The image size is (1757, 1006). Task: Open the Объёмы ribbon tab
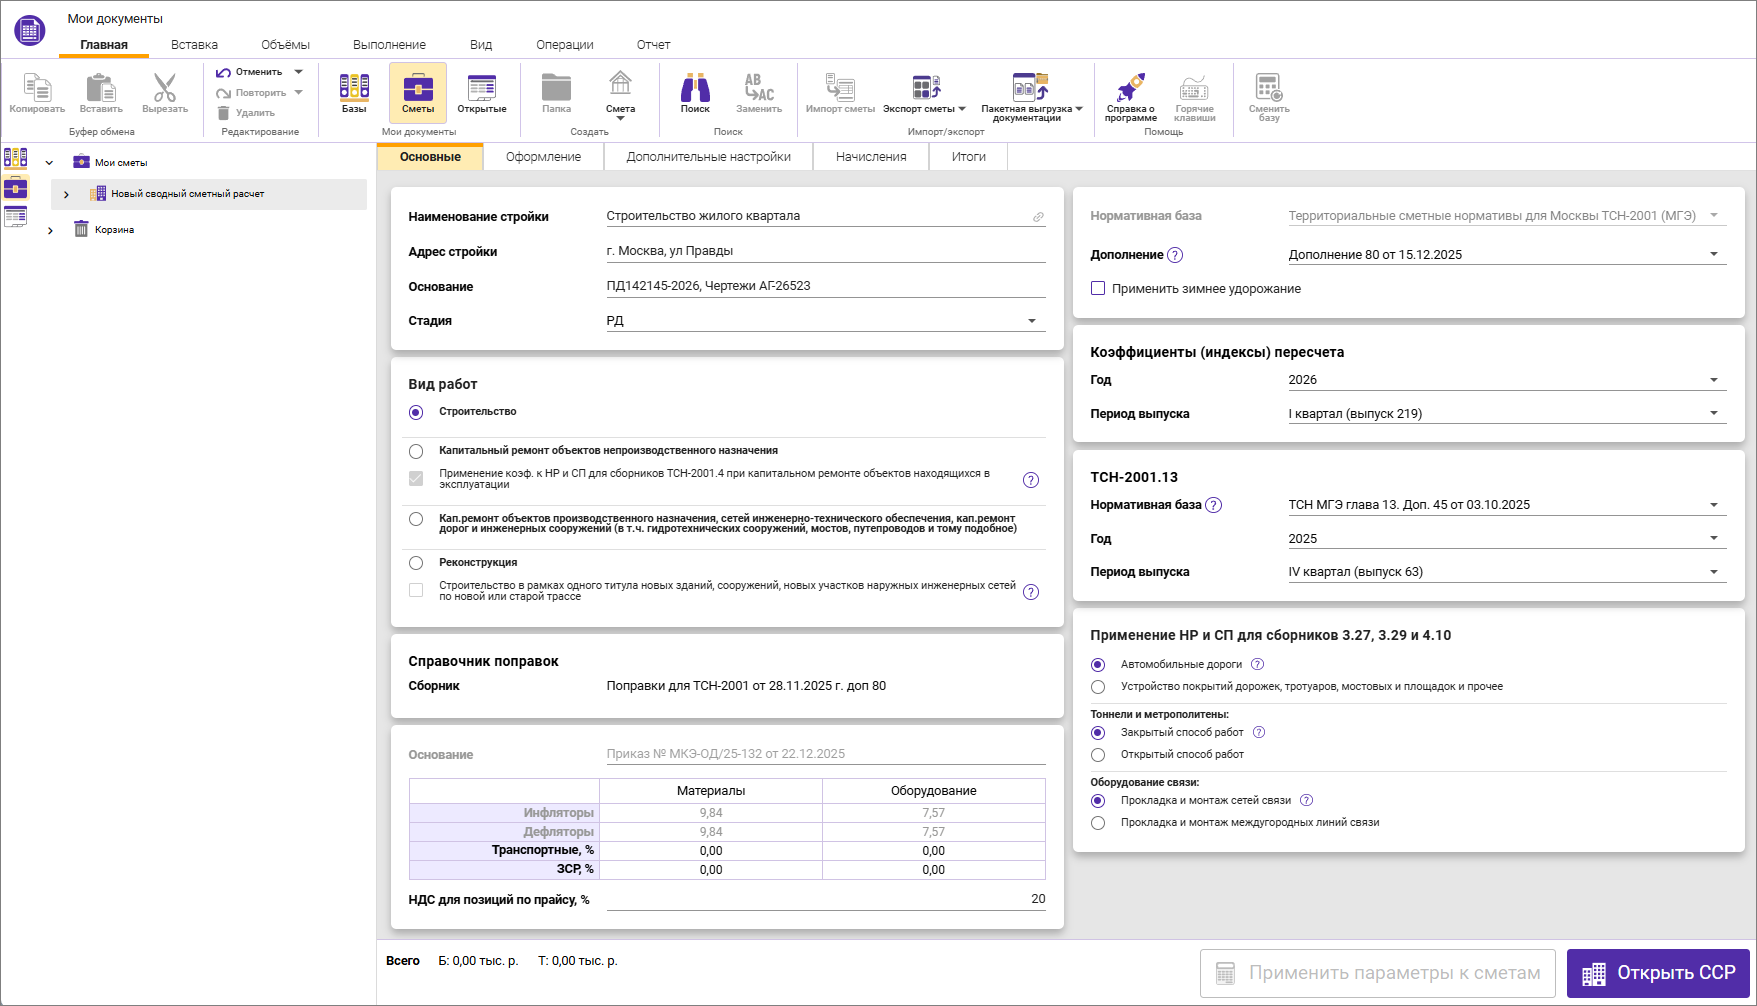pyautogui.click(x=285, y=45)
